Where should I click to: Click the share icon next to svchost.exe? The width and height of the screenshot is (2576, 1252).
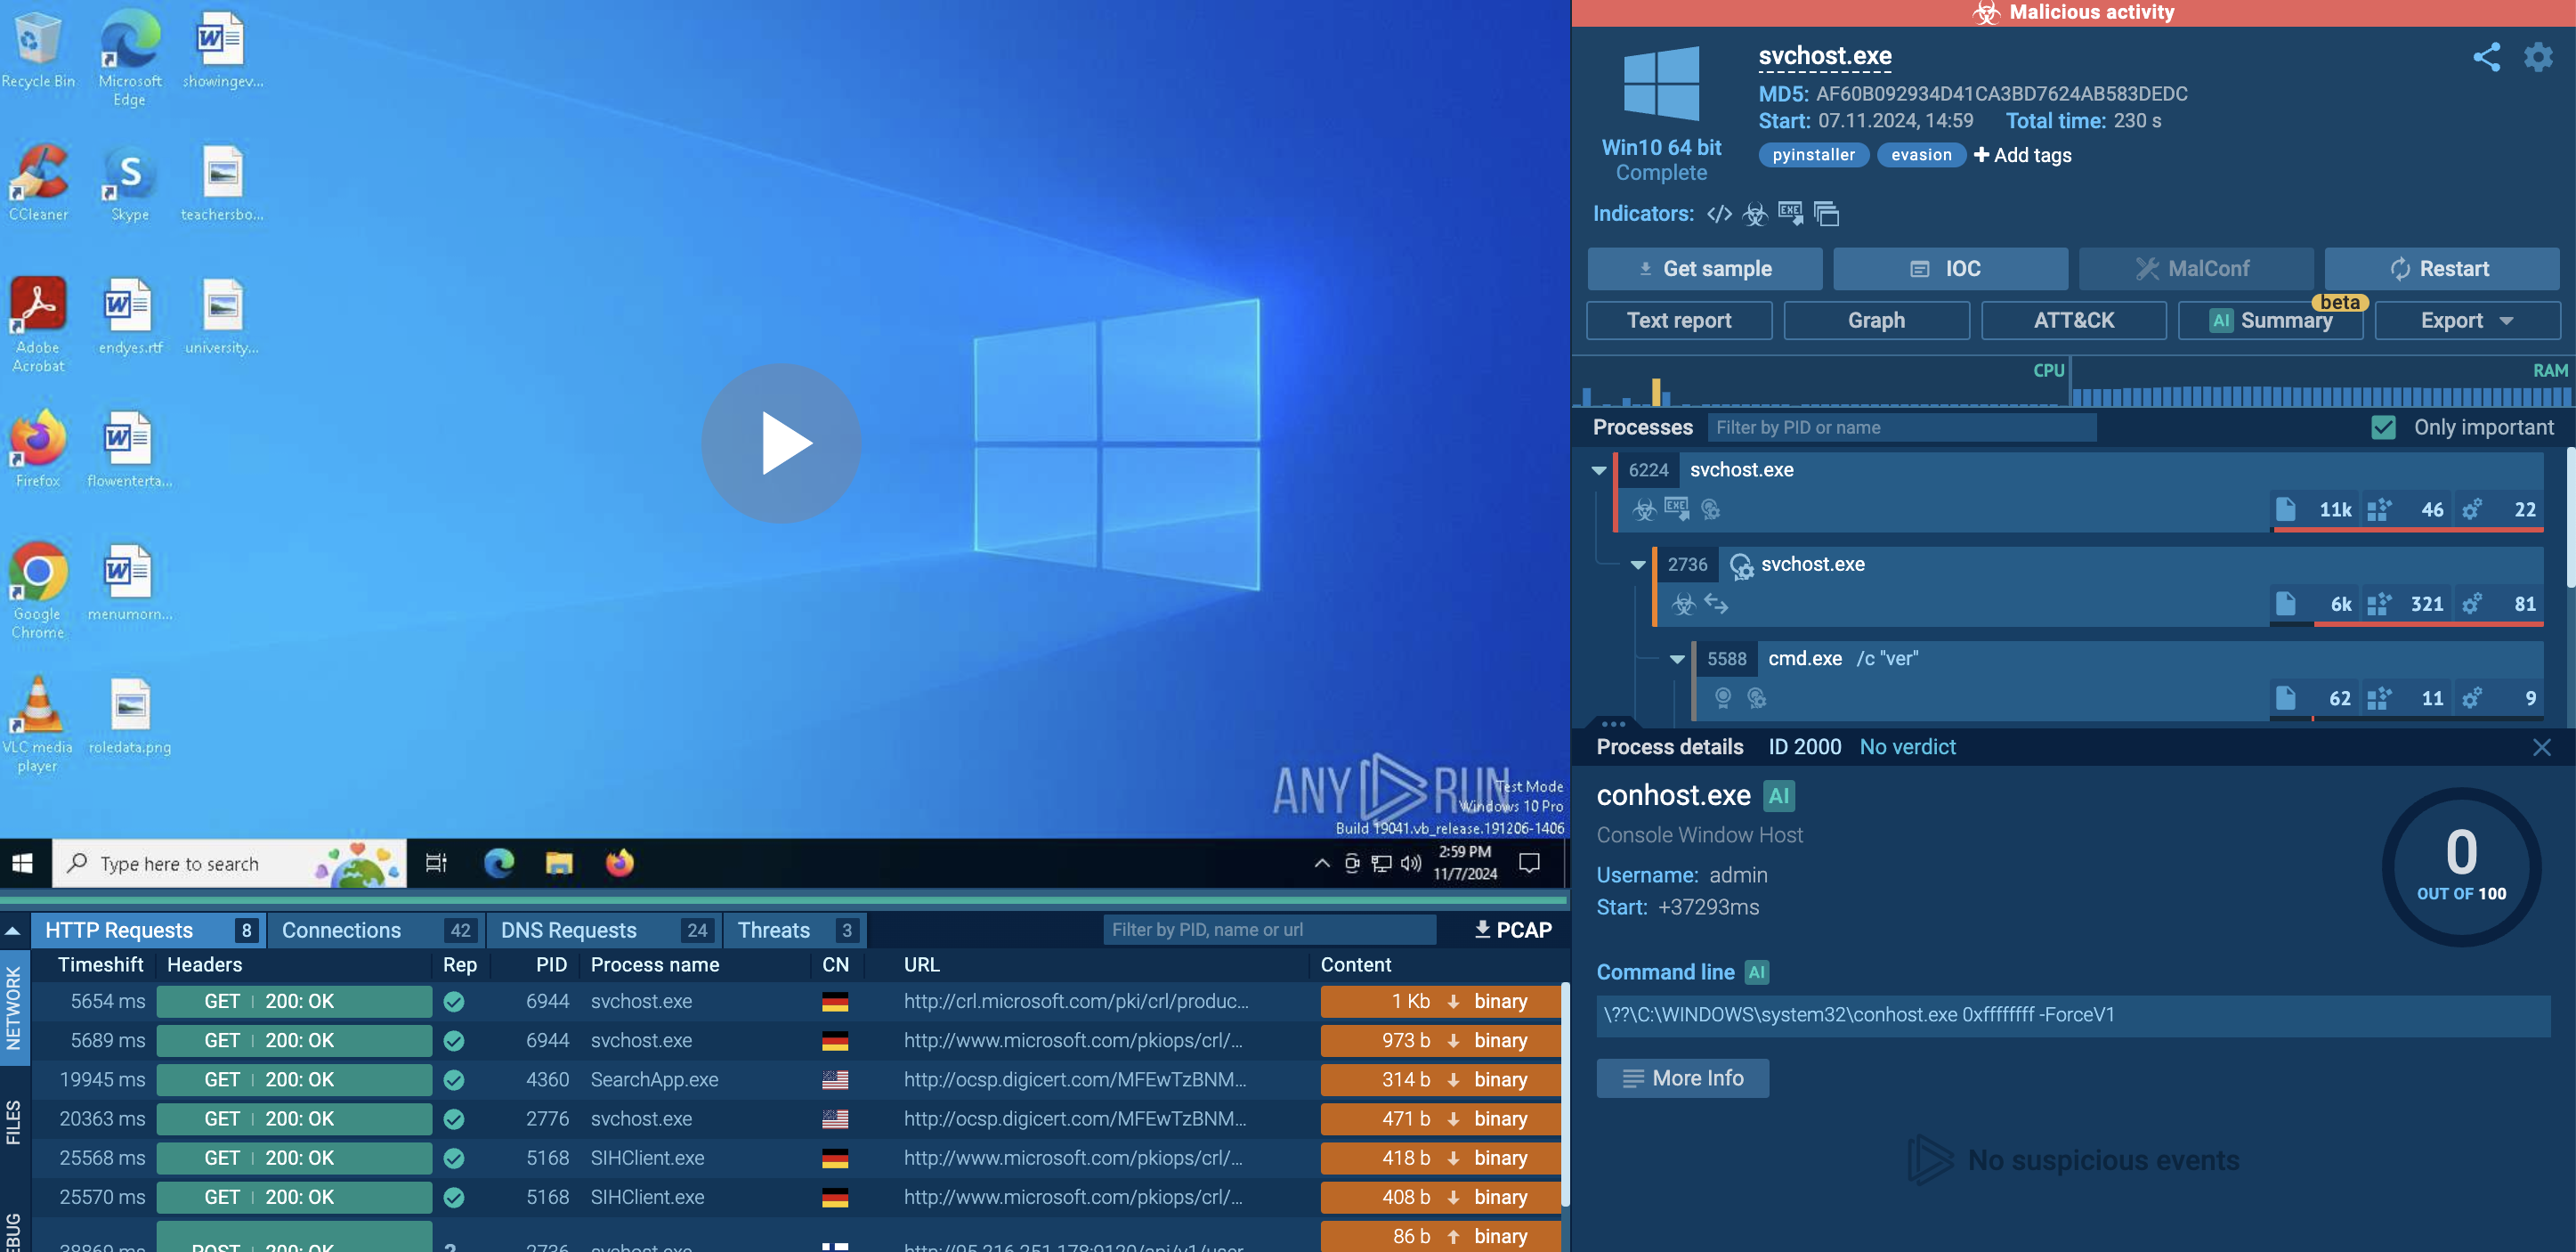point(2486,57)
